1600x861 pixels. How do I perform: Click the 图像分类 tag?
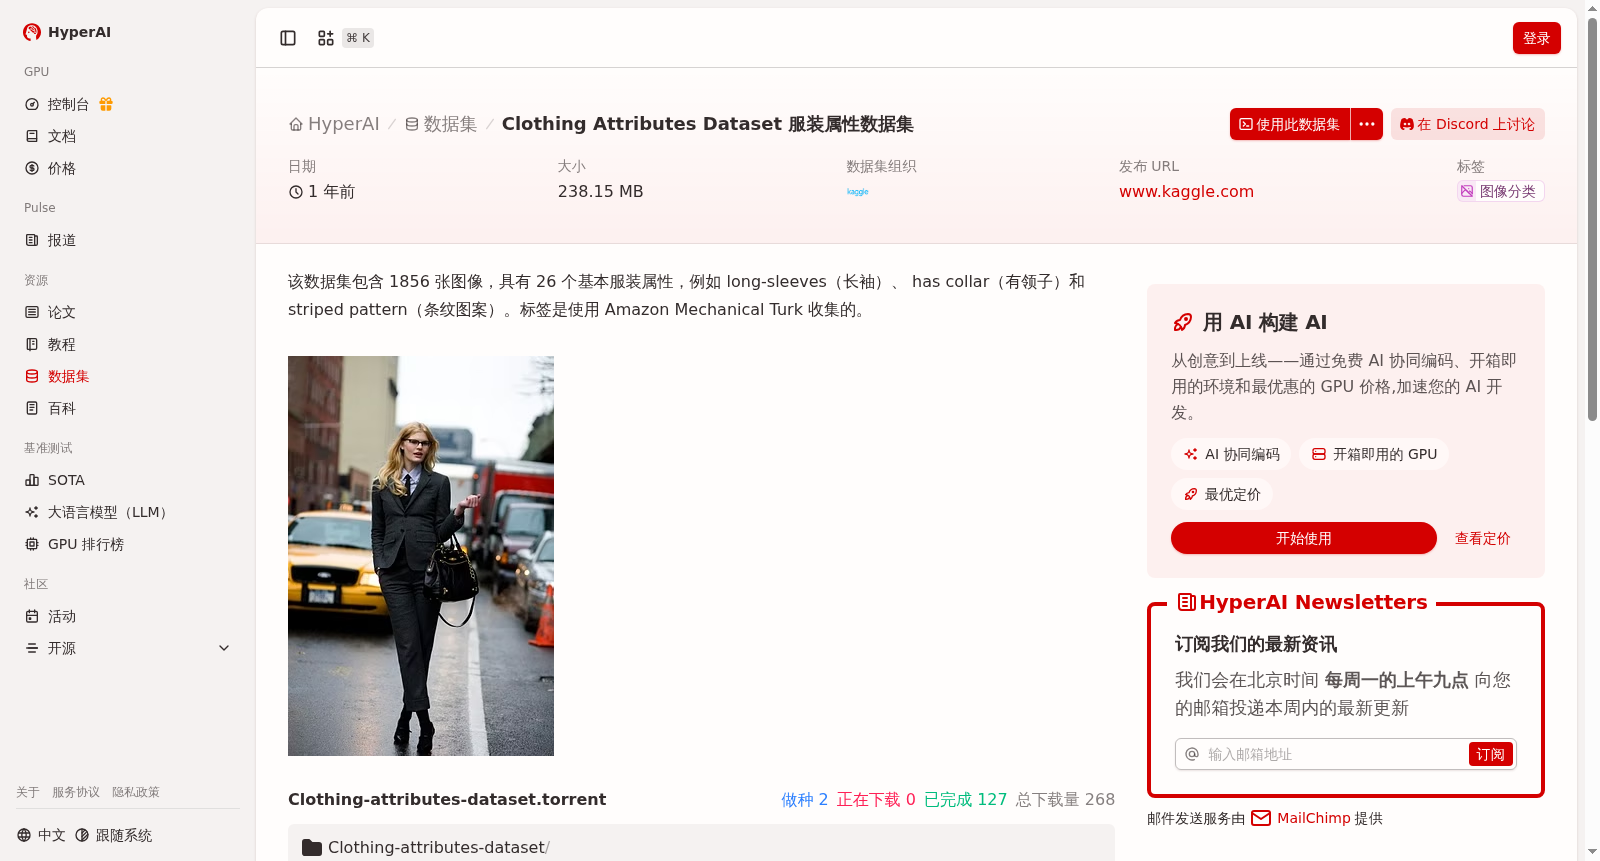pyautogui.click(x=1500, y=191)
